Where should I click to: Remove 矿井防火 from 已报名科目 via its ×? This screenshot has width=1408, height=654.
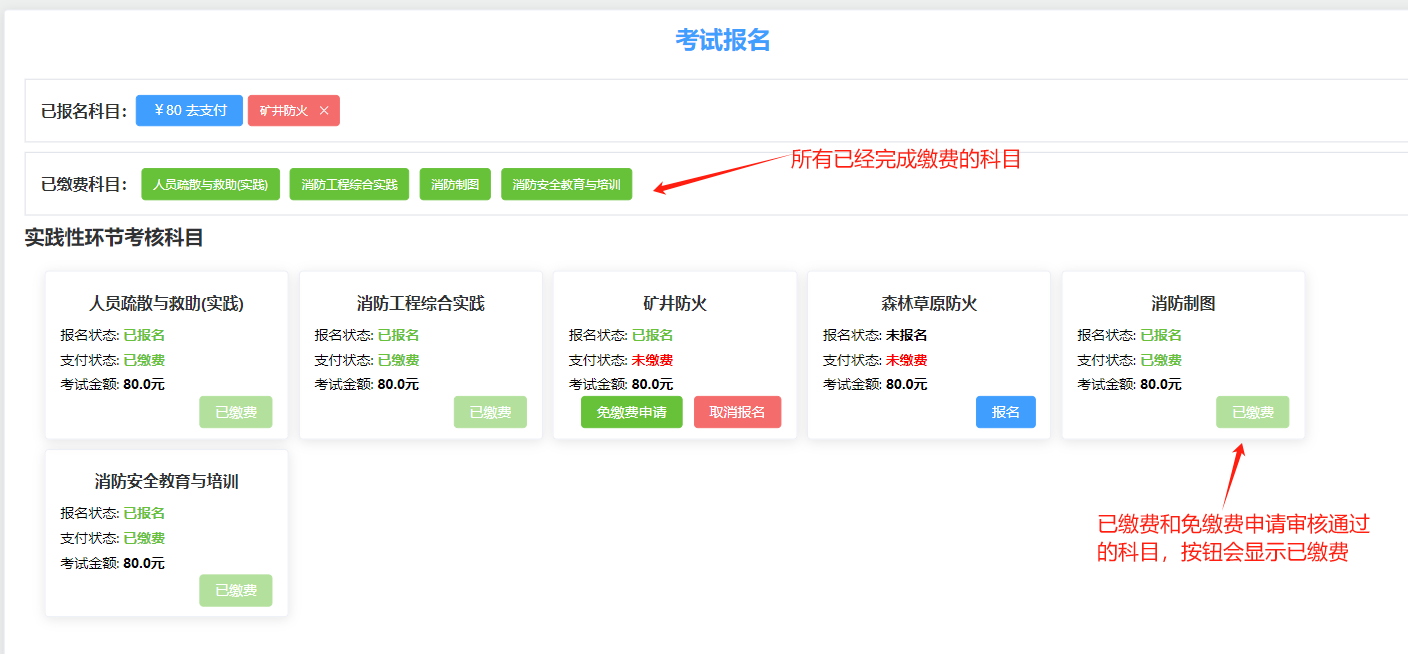coord(324,110)
